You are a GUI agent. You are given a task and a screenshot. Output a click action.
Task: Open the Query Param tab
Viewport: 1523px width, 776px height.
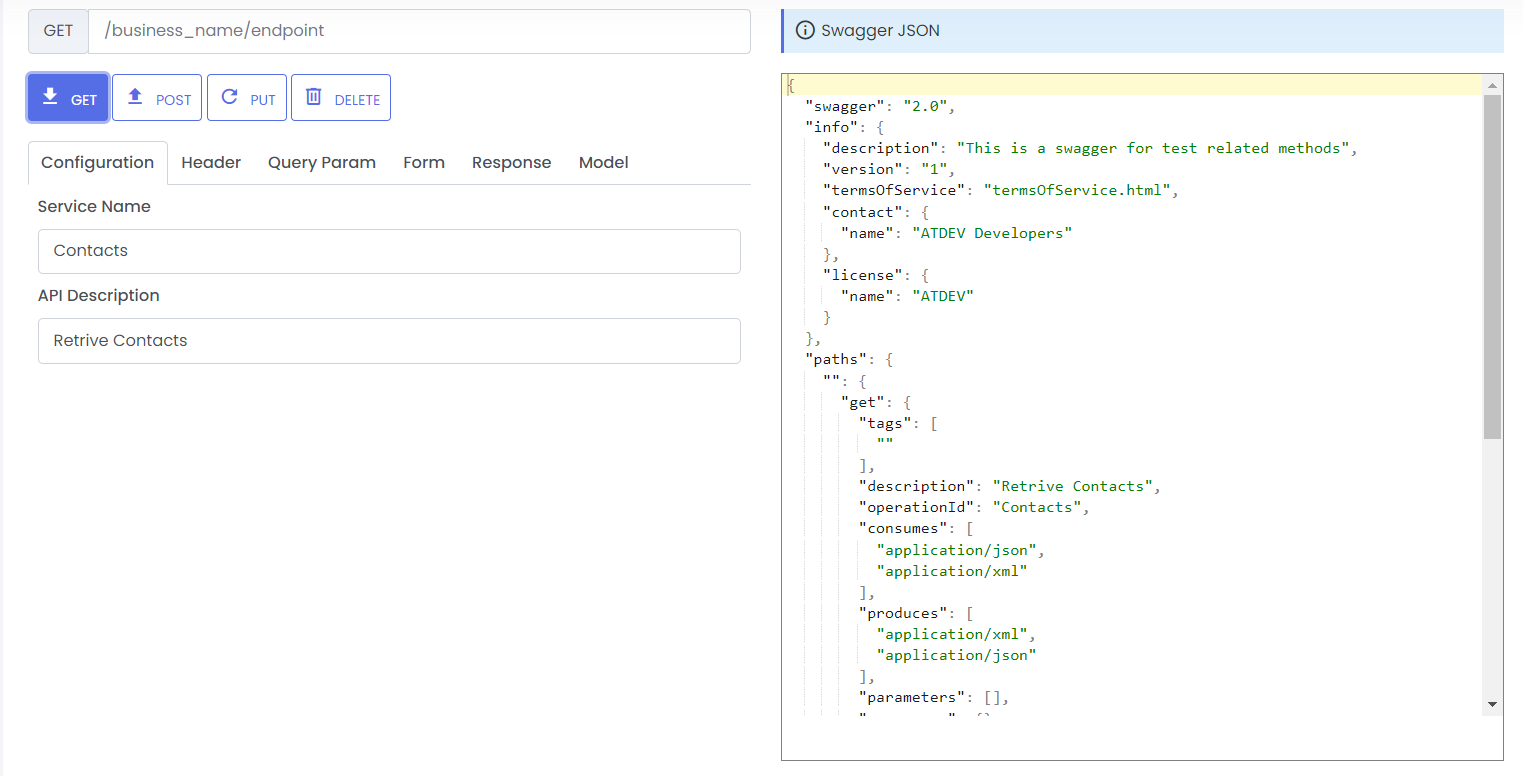[322, 162]
